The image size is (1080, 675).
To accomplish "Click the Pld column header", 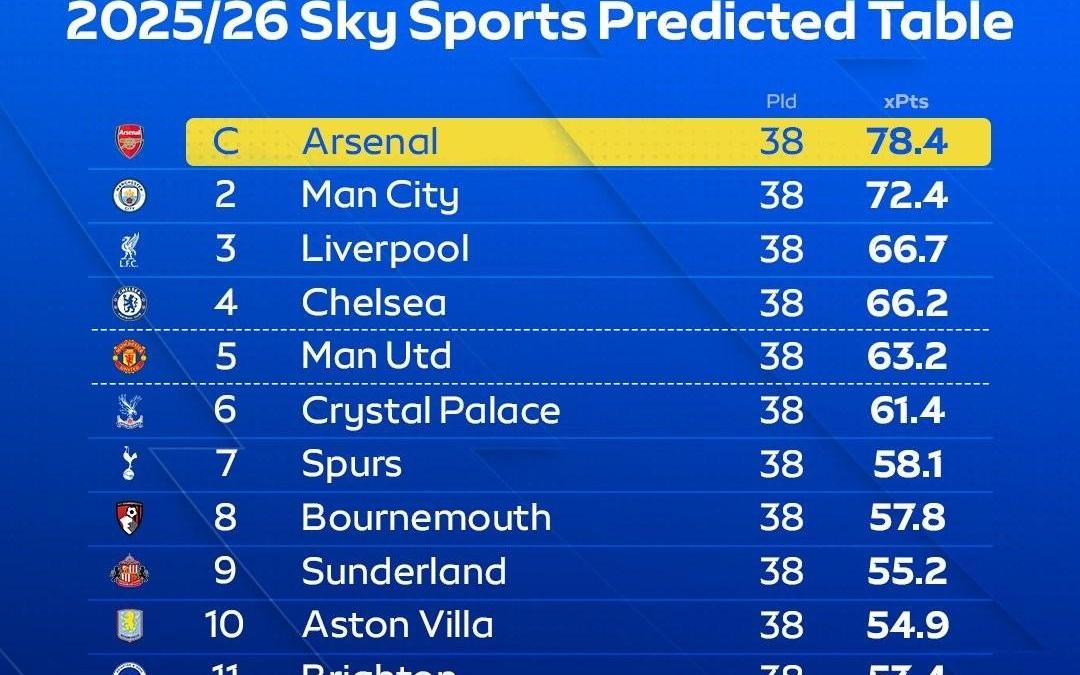I will [x=780, y=102].
